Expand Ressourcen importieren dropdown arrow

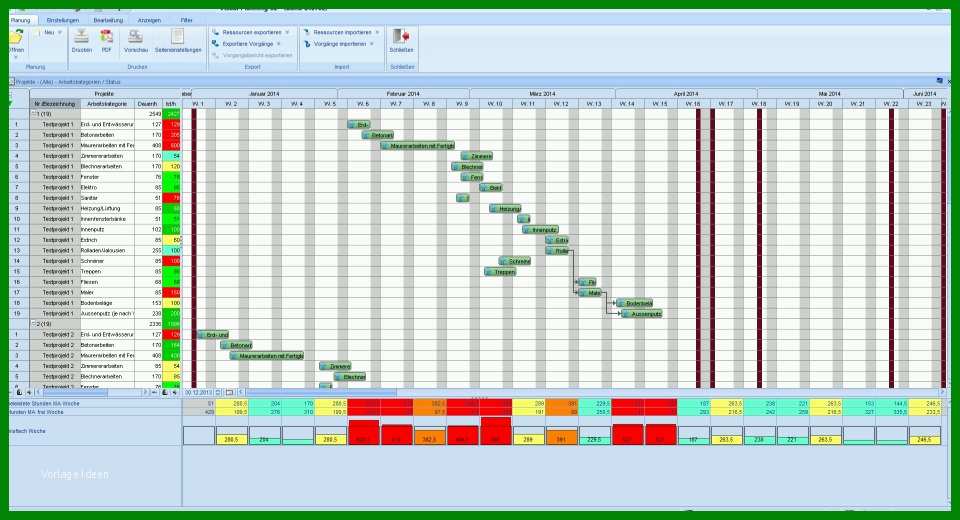377,32
